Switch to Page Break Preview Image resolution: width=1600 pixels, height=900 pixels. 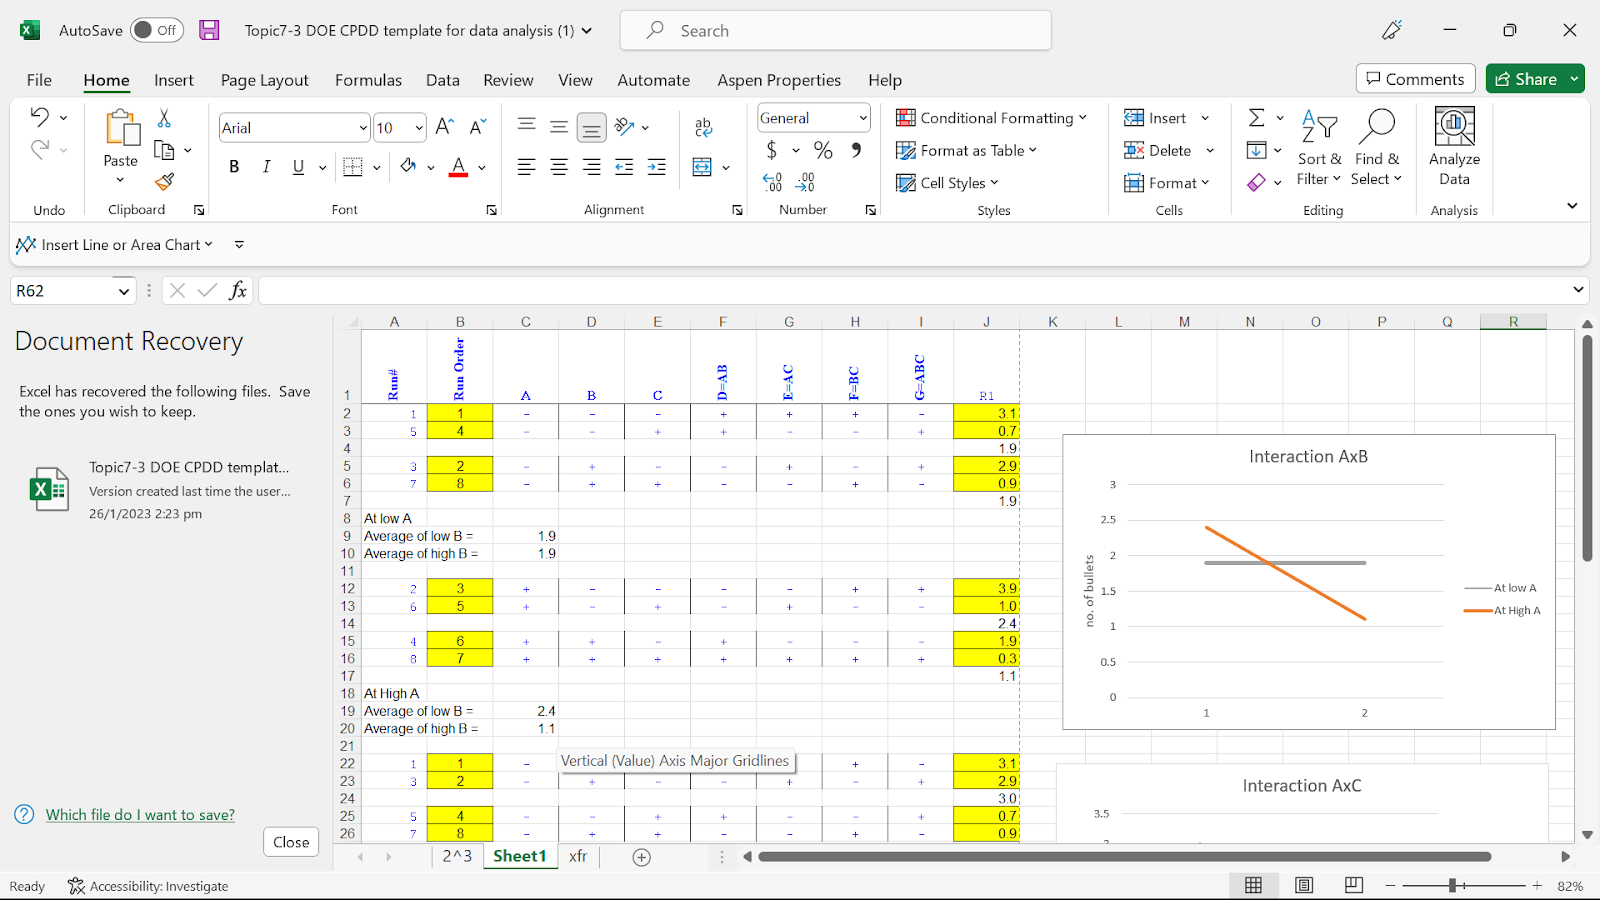click(1354, 886)
